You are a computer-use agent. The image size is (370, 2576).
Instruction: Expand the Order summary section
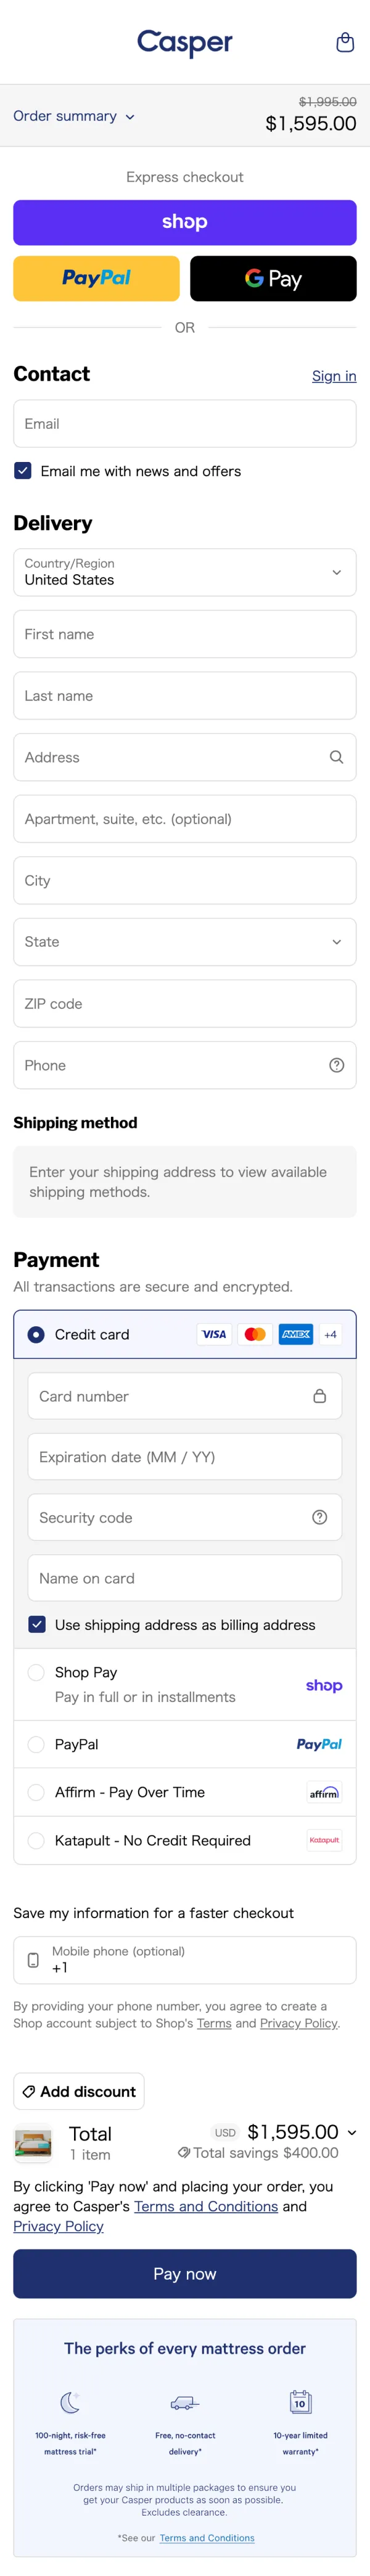point(74,116)
